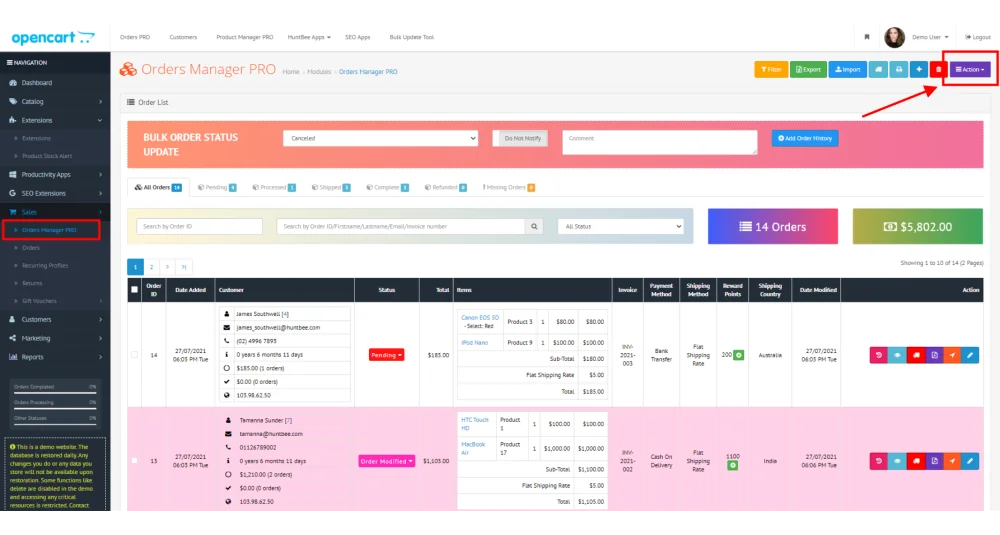Click the green Export button

click(808, 70)
